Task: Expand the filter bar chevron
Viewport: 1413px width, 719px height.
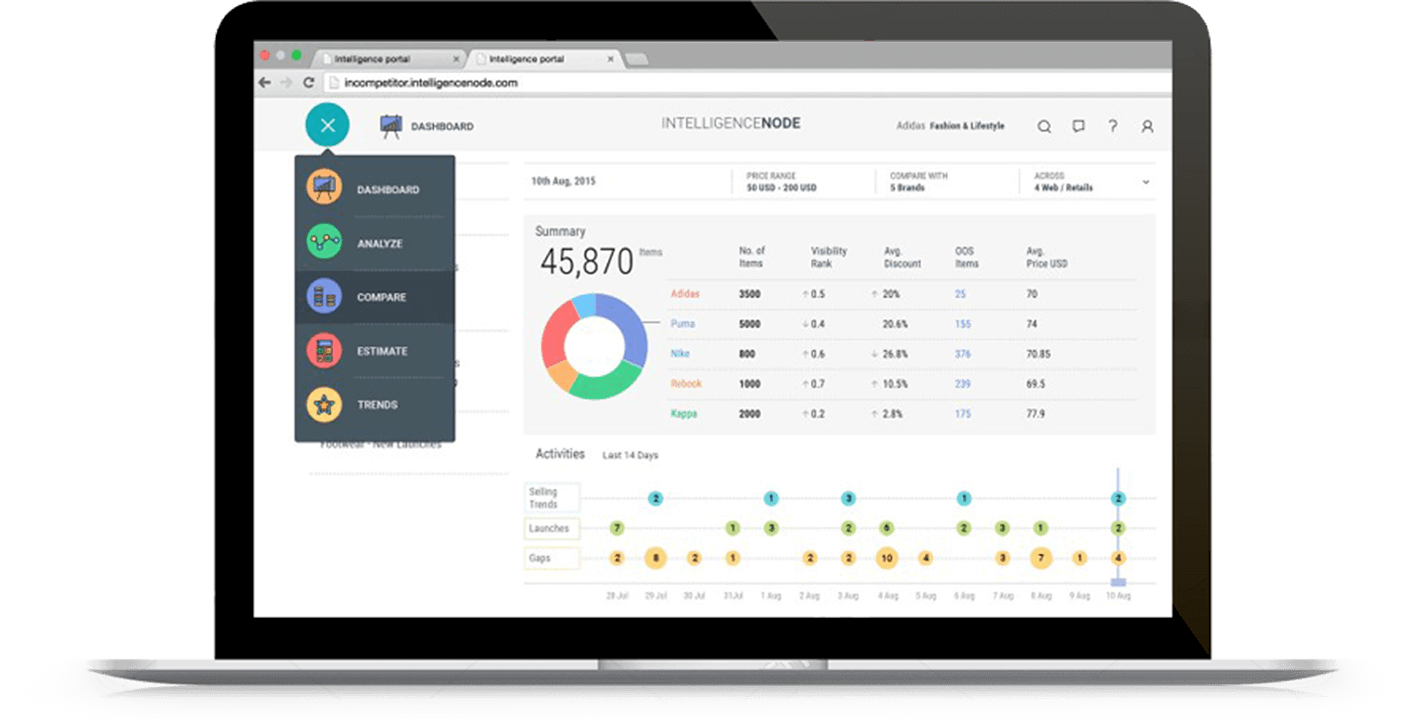Action: click(1145, 182)
